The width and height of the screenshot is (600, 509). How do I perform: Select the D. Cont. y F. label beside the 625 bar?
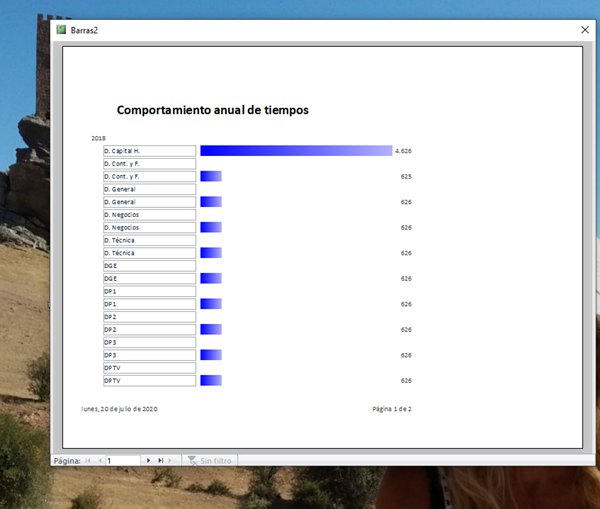coord(150,176)
